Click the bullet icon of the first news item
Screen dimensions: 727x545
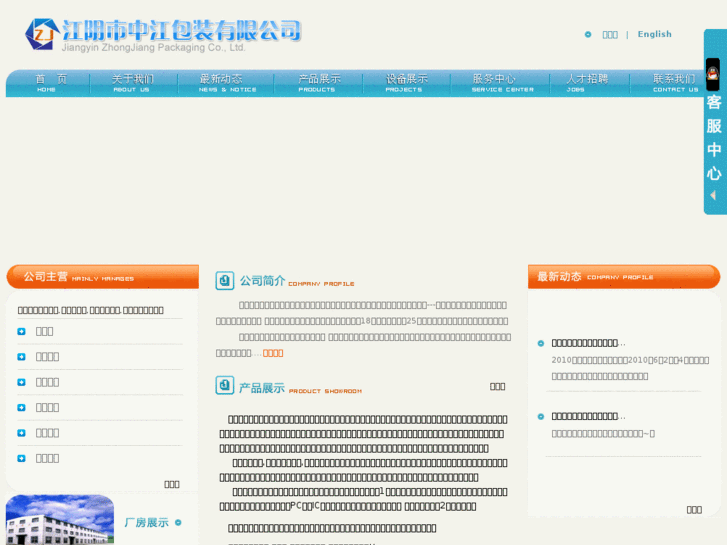(x=541, y=344)
